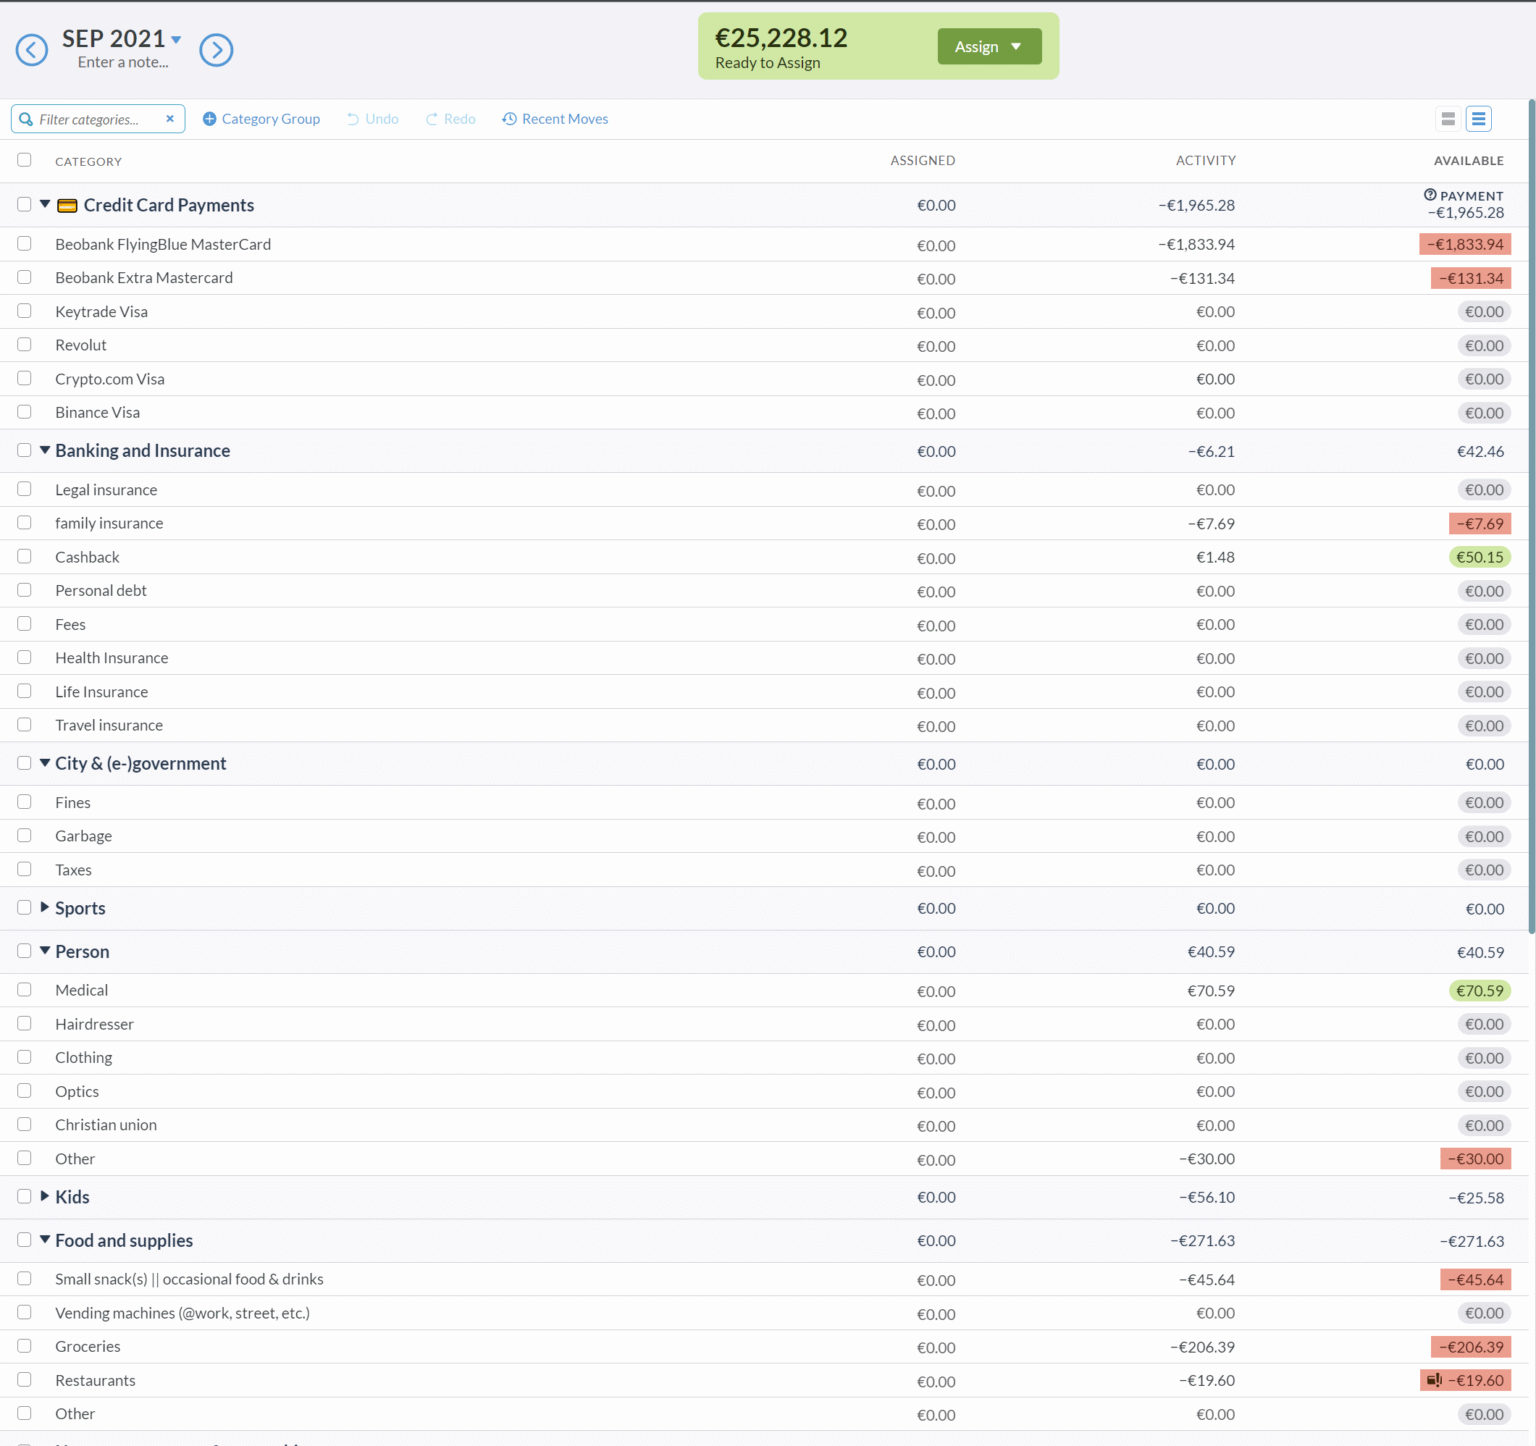The height and width of the screenshot is (1446, 1536).
Task: Switch to compact row view icon
Action: click(x=1448, y=119)
